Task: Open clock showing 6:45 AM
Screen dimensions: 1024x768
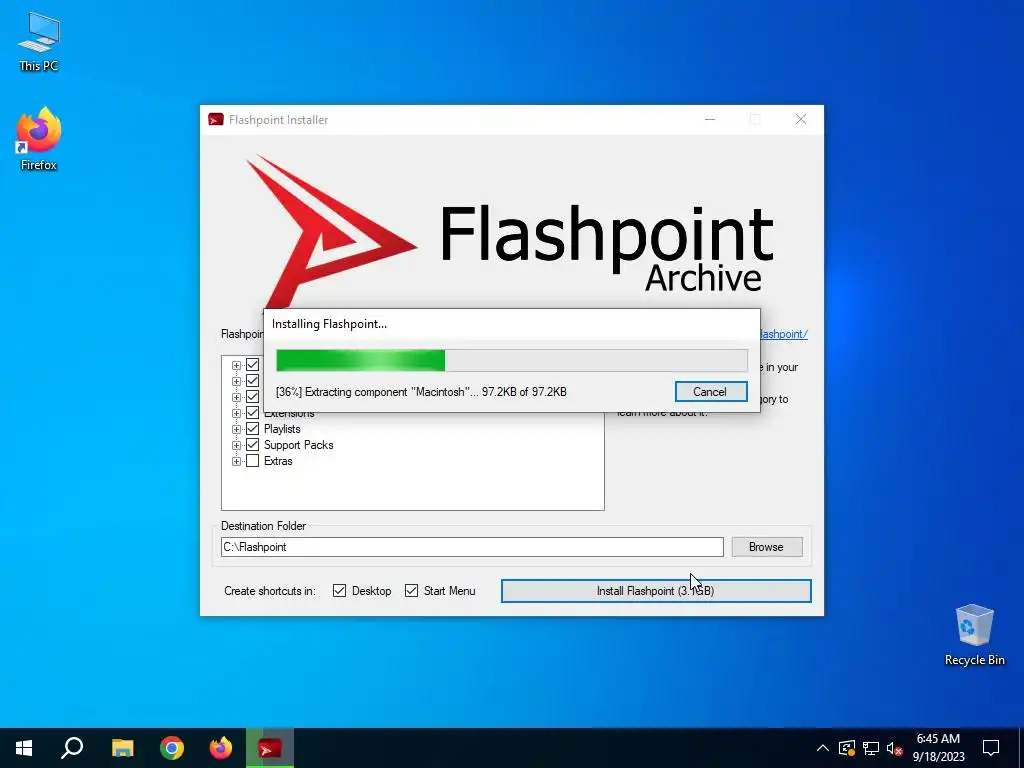Action: tap(938, 748)
